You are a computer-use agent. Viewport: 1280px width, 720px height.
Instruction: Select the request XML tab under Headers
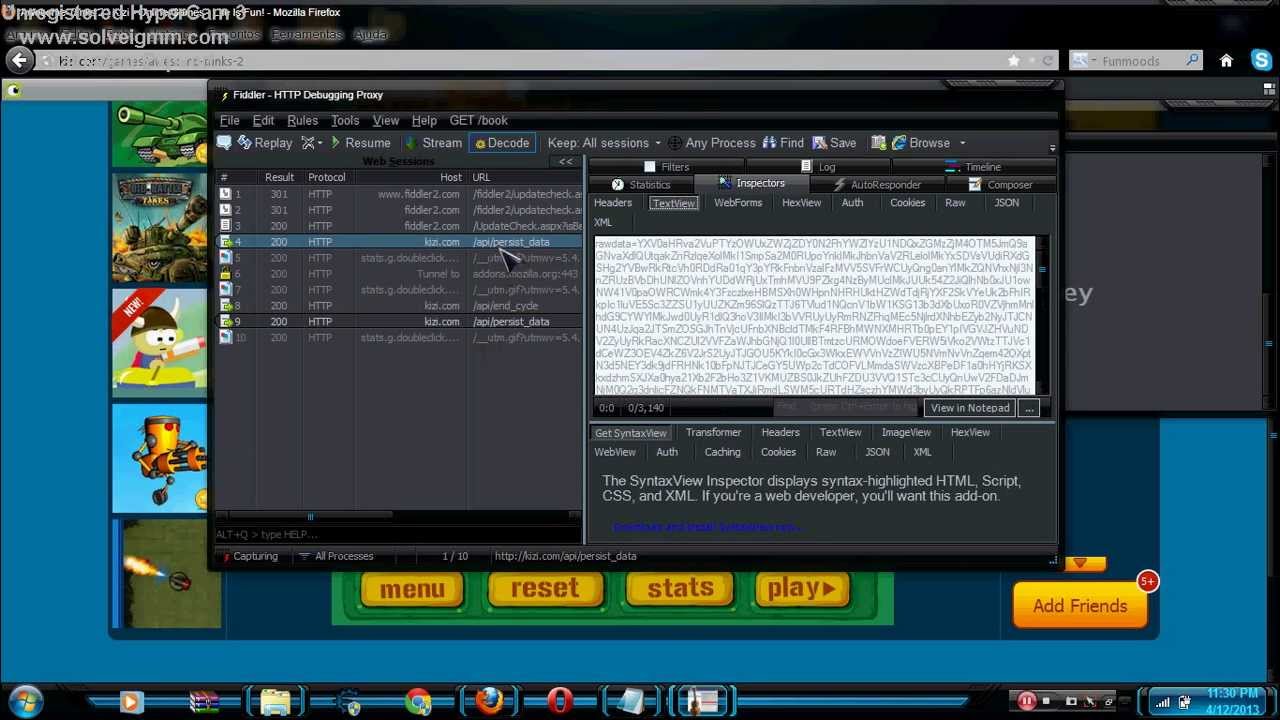602,222
